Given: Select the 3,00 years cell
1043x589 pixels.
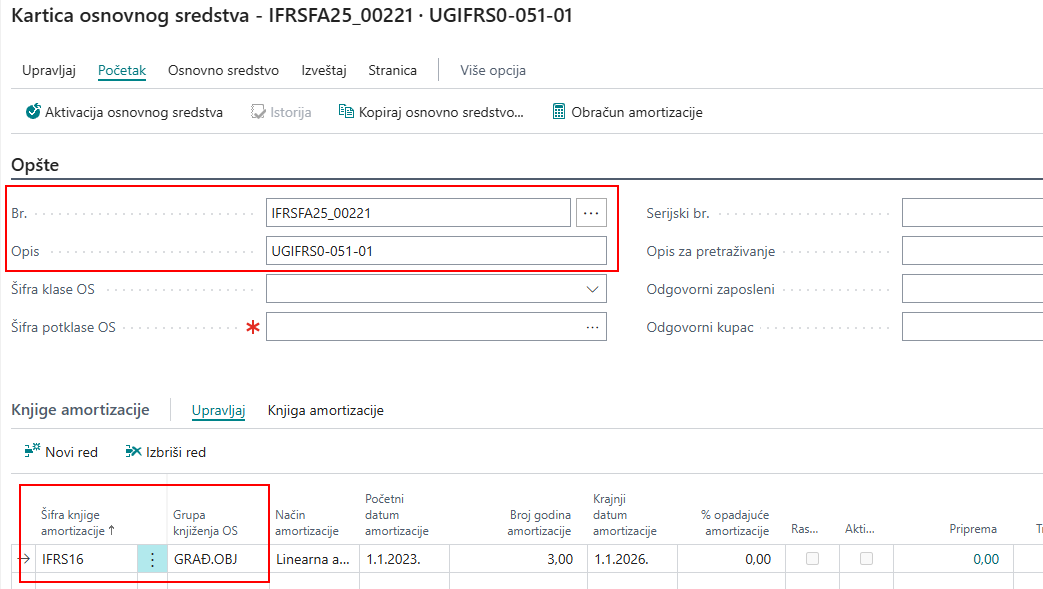Looking at the screenshot, I should [x=518, y=559].
